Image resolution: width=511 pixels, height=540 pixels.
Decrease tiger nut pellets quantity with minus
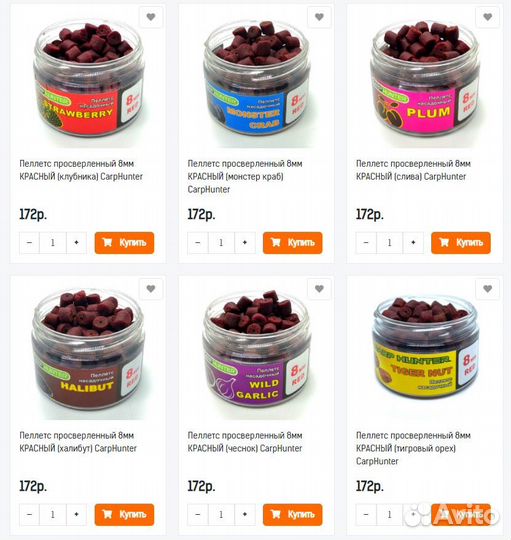pyautogui.click(x=366, y=515)
